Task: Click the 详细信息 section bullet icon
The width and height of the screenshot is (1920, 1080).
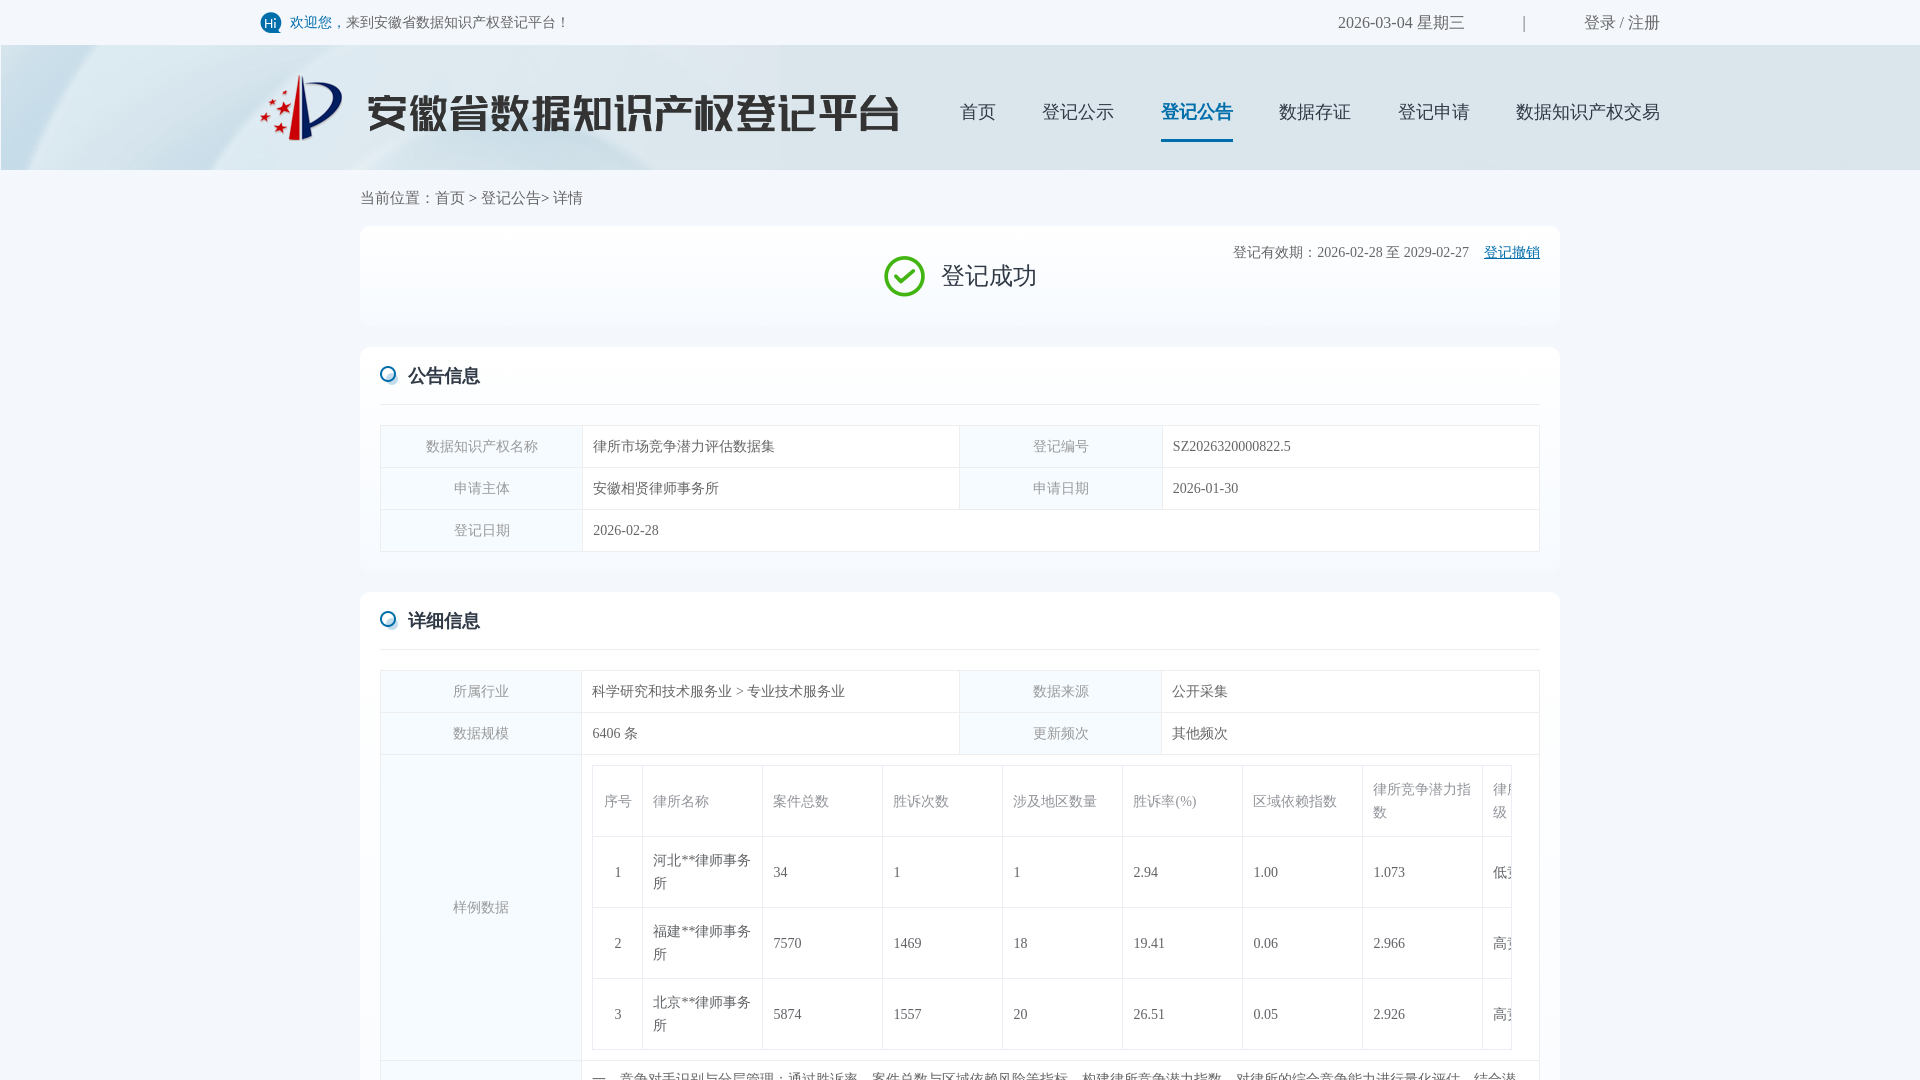Action: pos(388,620)
